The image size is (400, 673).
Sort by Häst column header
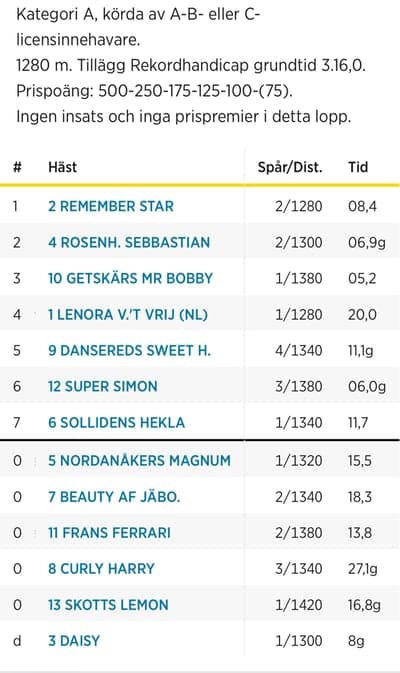pos(63,167)
